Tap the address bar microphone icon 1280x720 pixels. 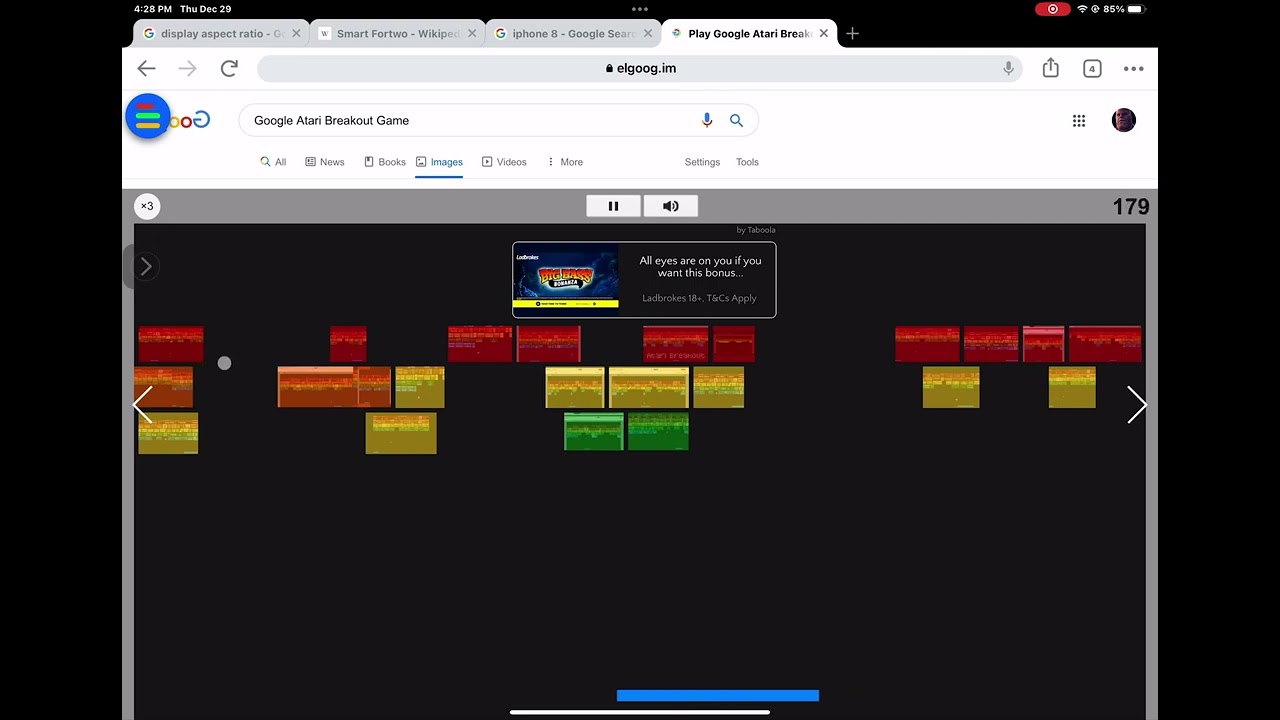point(1008,68)
